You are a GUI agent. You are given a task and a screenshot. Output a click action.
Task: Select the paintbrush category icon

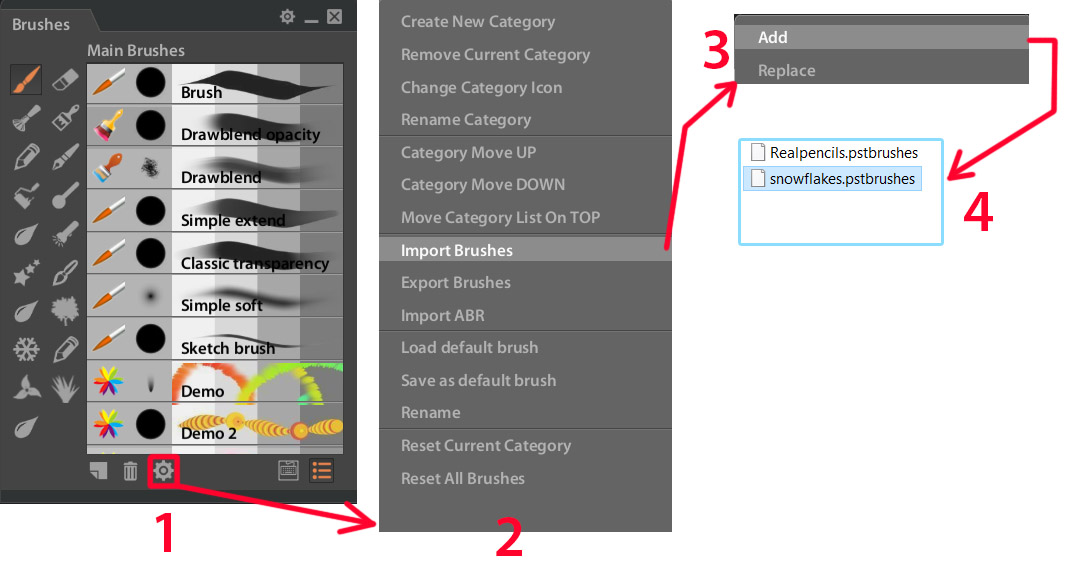(26, 80)
